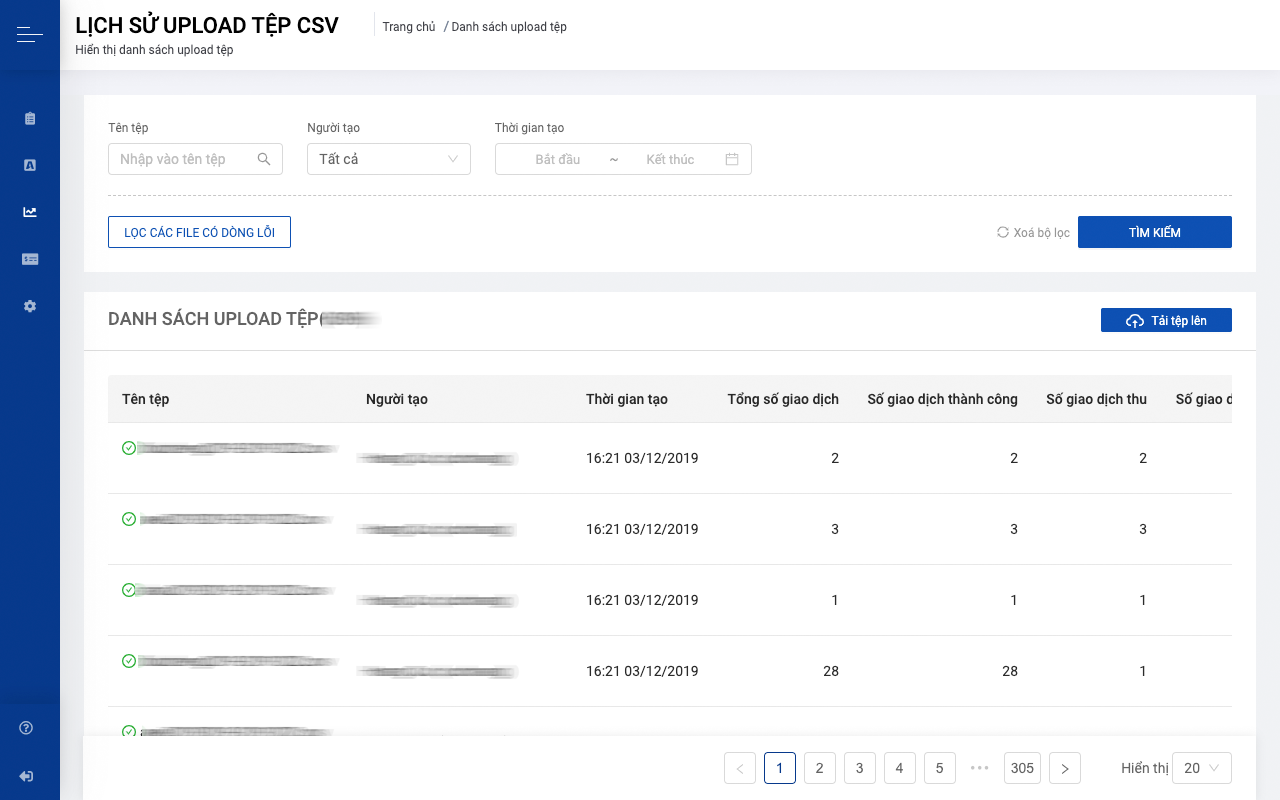Click the Tên tệp input field
The width and height of the screenshot is (1280, 800).
195,159
